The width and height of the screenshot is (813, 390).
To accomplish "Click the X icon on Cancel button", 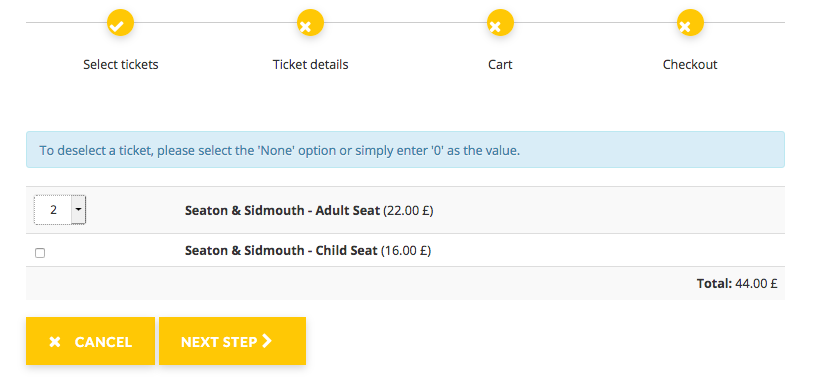I will coord(55,342).
